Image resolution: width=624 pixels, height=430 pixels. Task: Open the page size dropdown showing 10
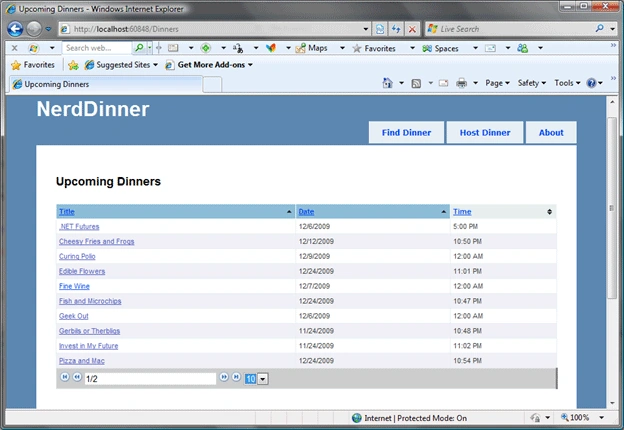point(263,379)
